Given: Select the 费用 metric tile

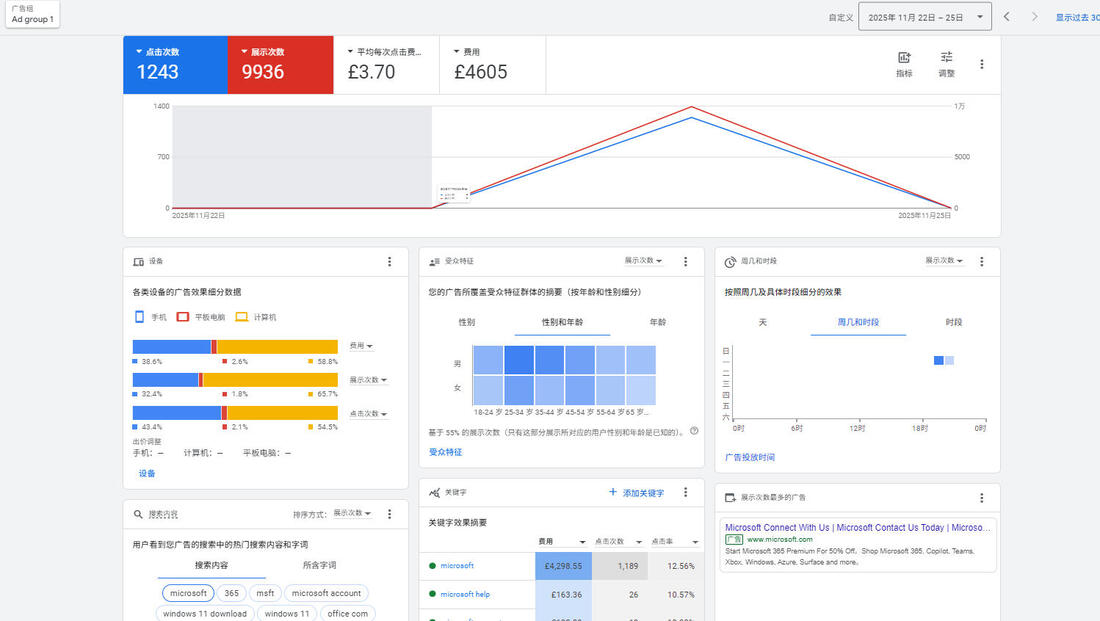Looking at the screenshot, I should [x=493, y=65].
